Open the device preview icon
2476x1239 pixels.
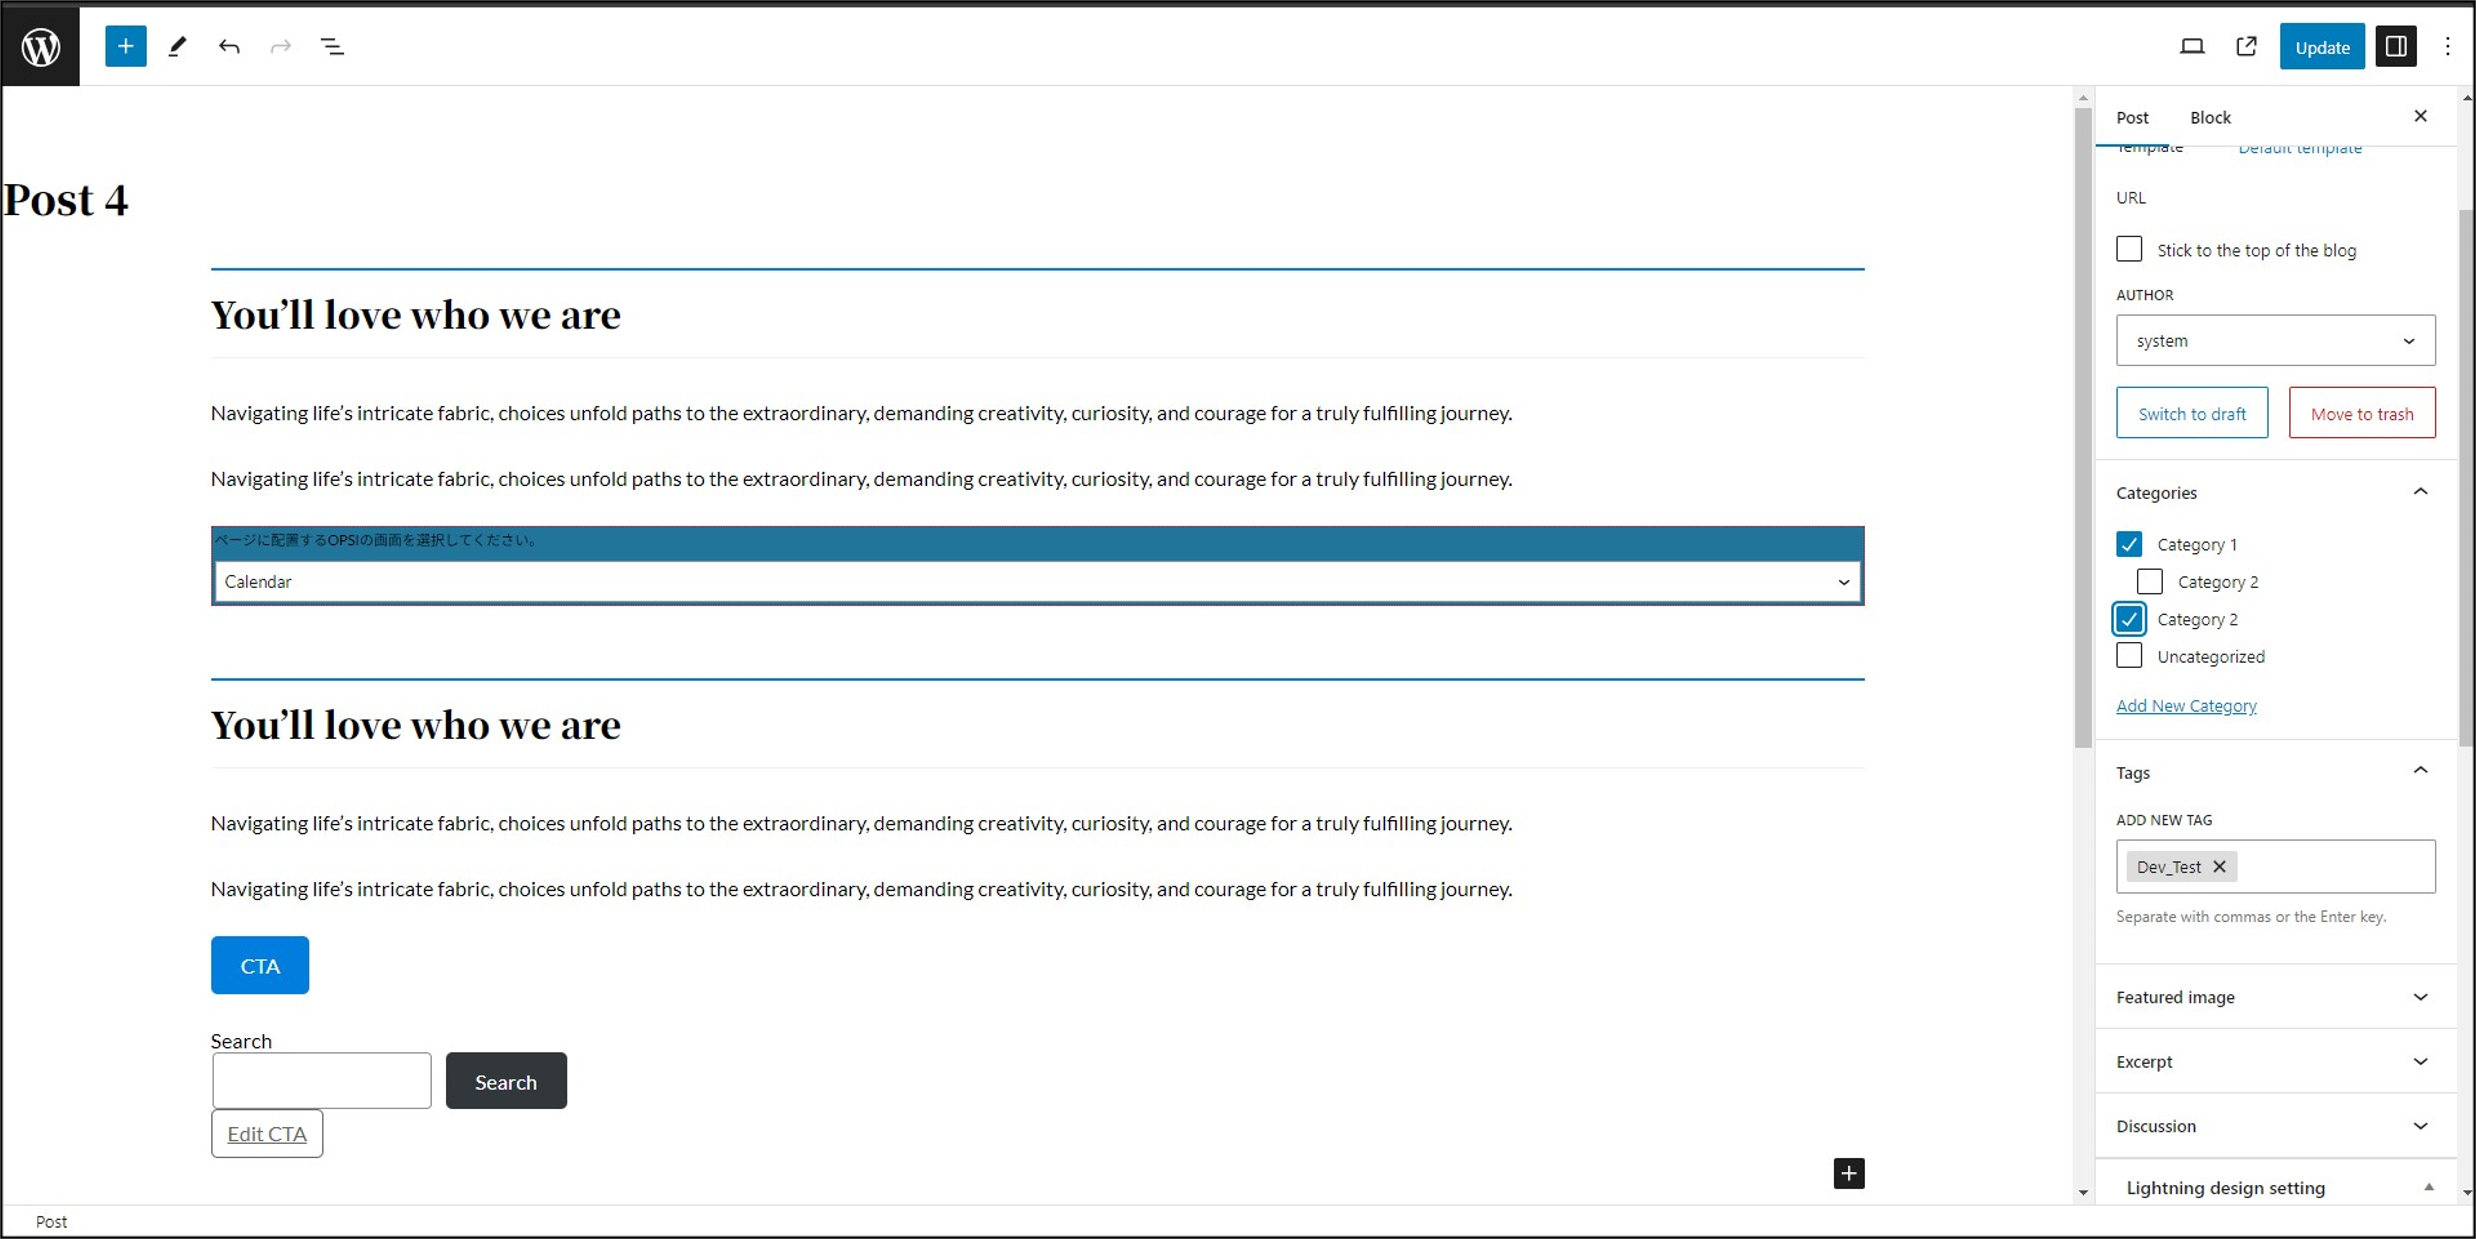[x=2191, y=46]
